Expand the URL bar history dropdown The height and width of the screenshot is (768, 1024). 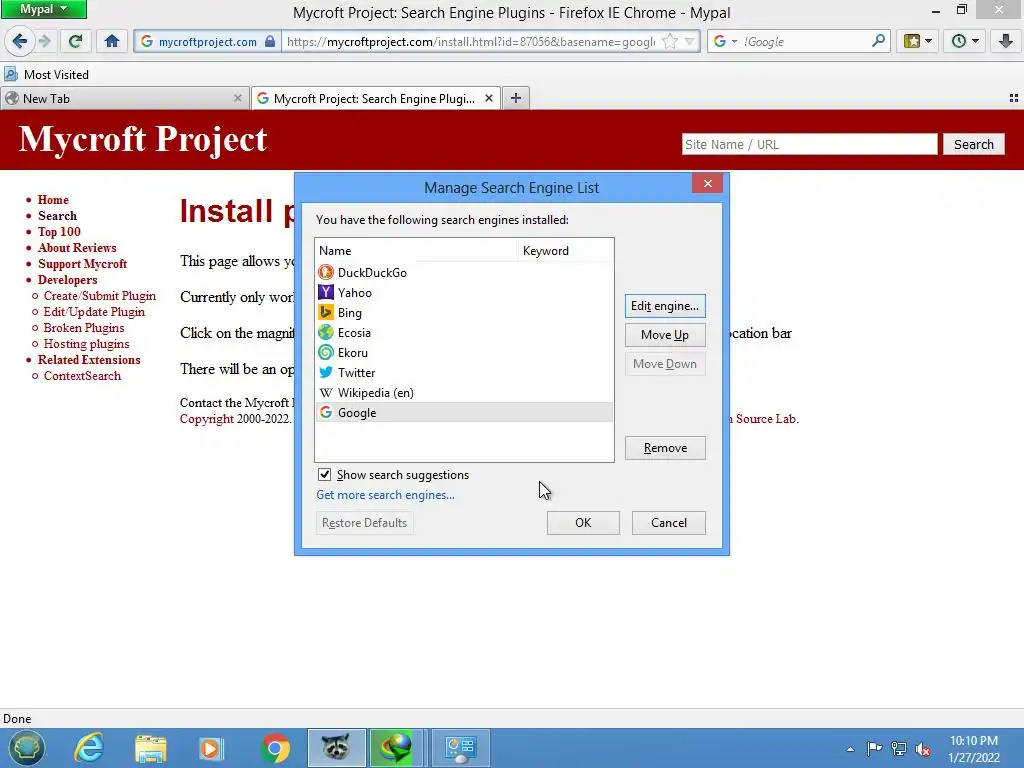(x=690, y=42)
